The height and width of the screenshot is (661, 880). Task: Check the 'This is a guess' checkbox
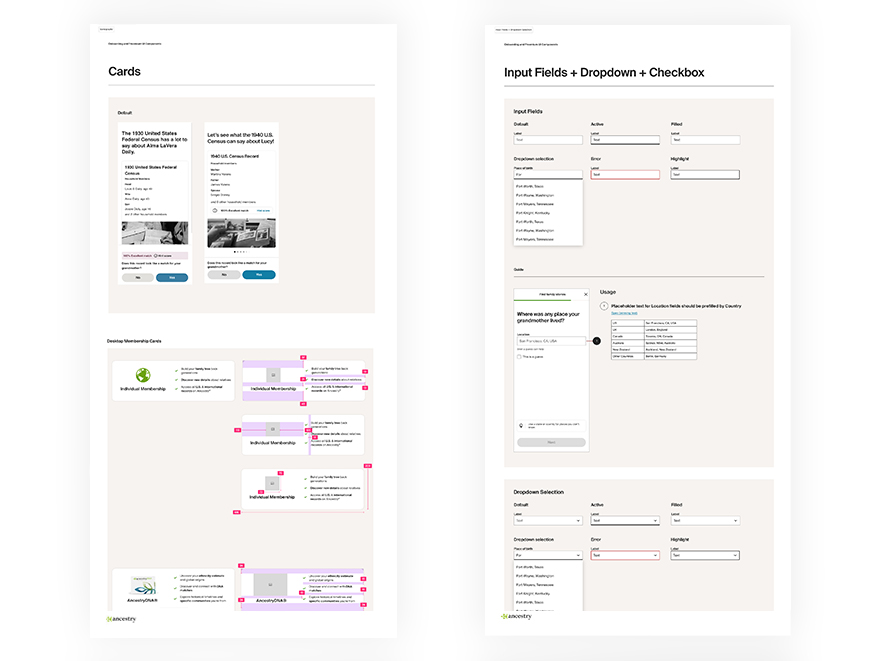(520, 356)
